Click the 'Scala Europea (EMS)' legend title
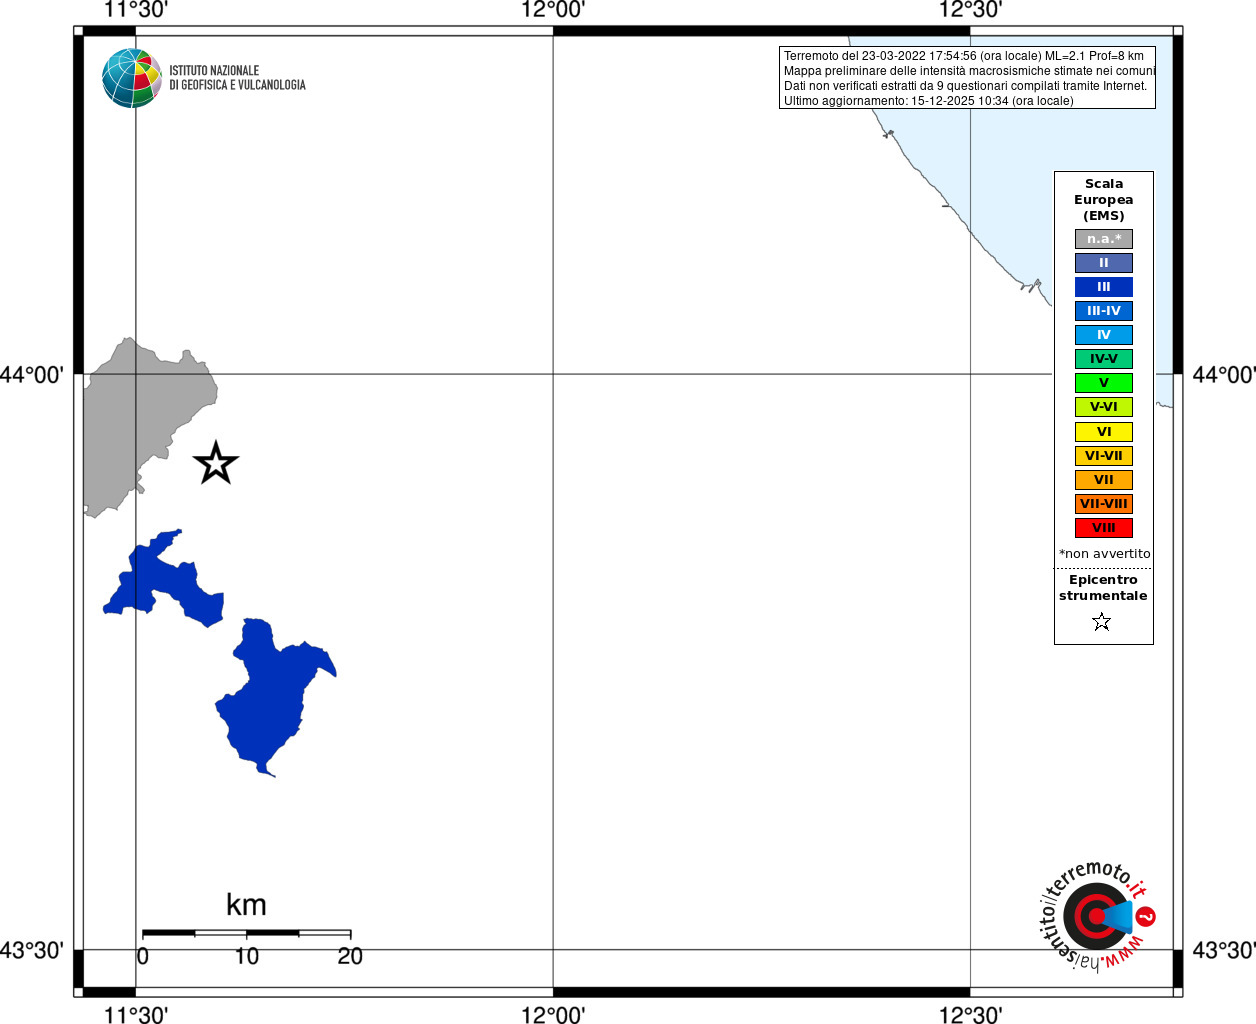Viewport: 1256px width, 1024px height. point(1104,200)
